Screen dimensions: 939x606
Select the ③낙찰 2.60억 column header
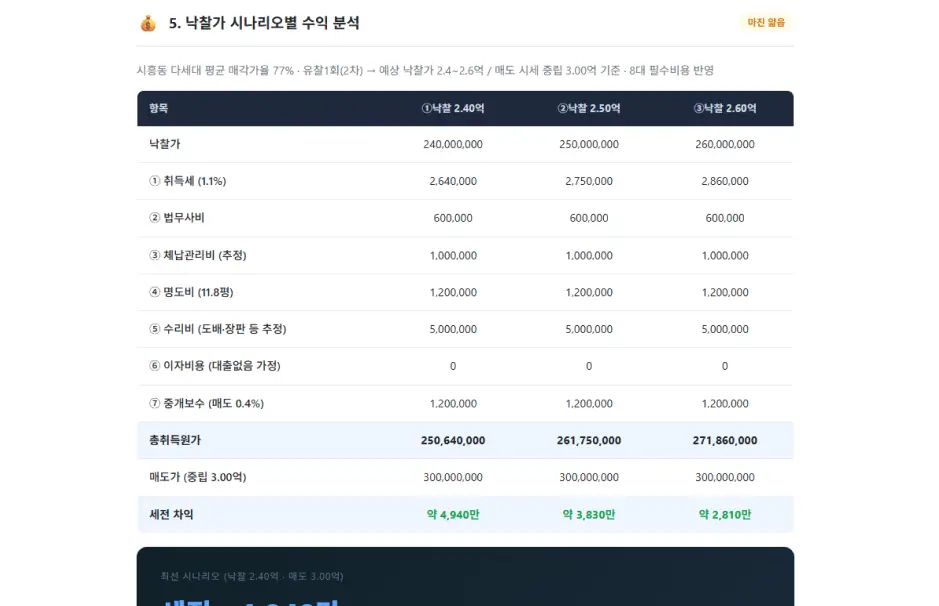click(x=725, y=108)
